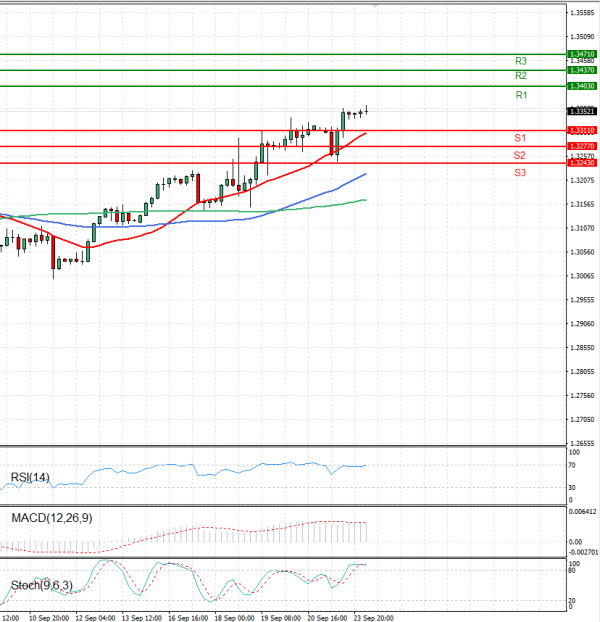The width and height of the screenshot is (600, 622).
Task: Click the R1 resistance label
Action: [x=521, y=95]
